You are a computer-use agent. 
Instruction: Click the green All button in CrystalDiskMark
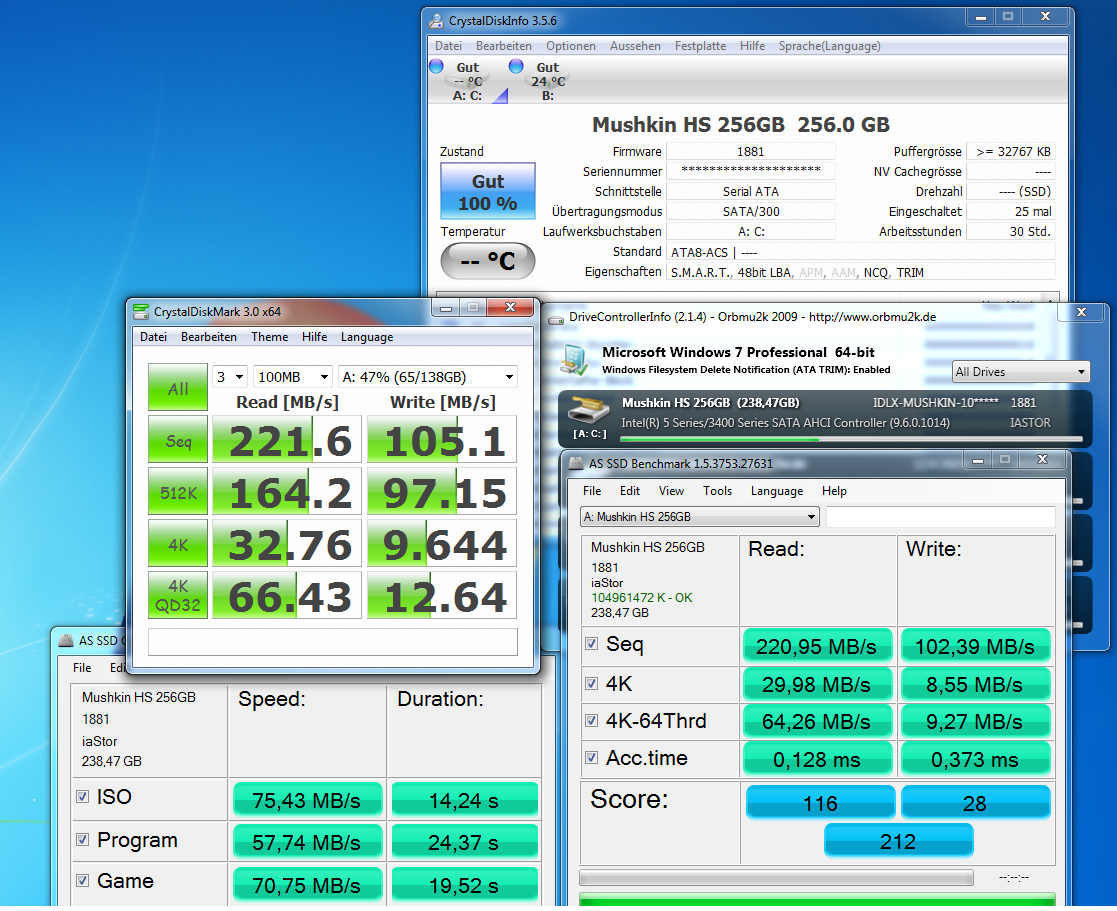click(178, 387)
